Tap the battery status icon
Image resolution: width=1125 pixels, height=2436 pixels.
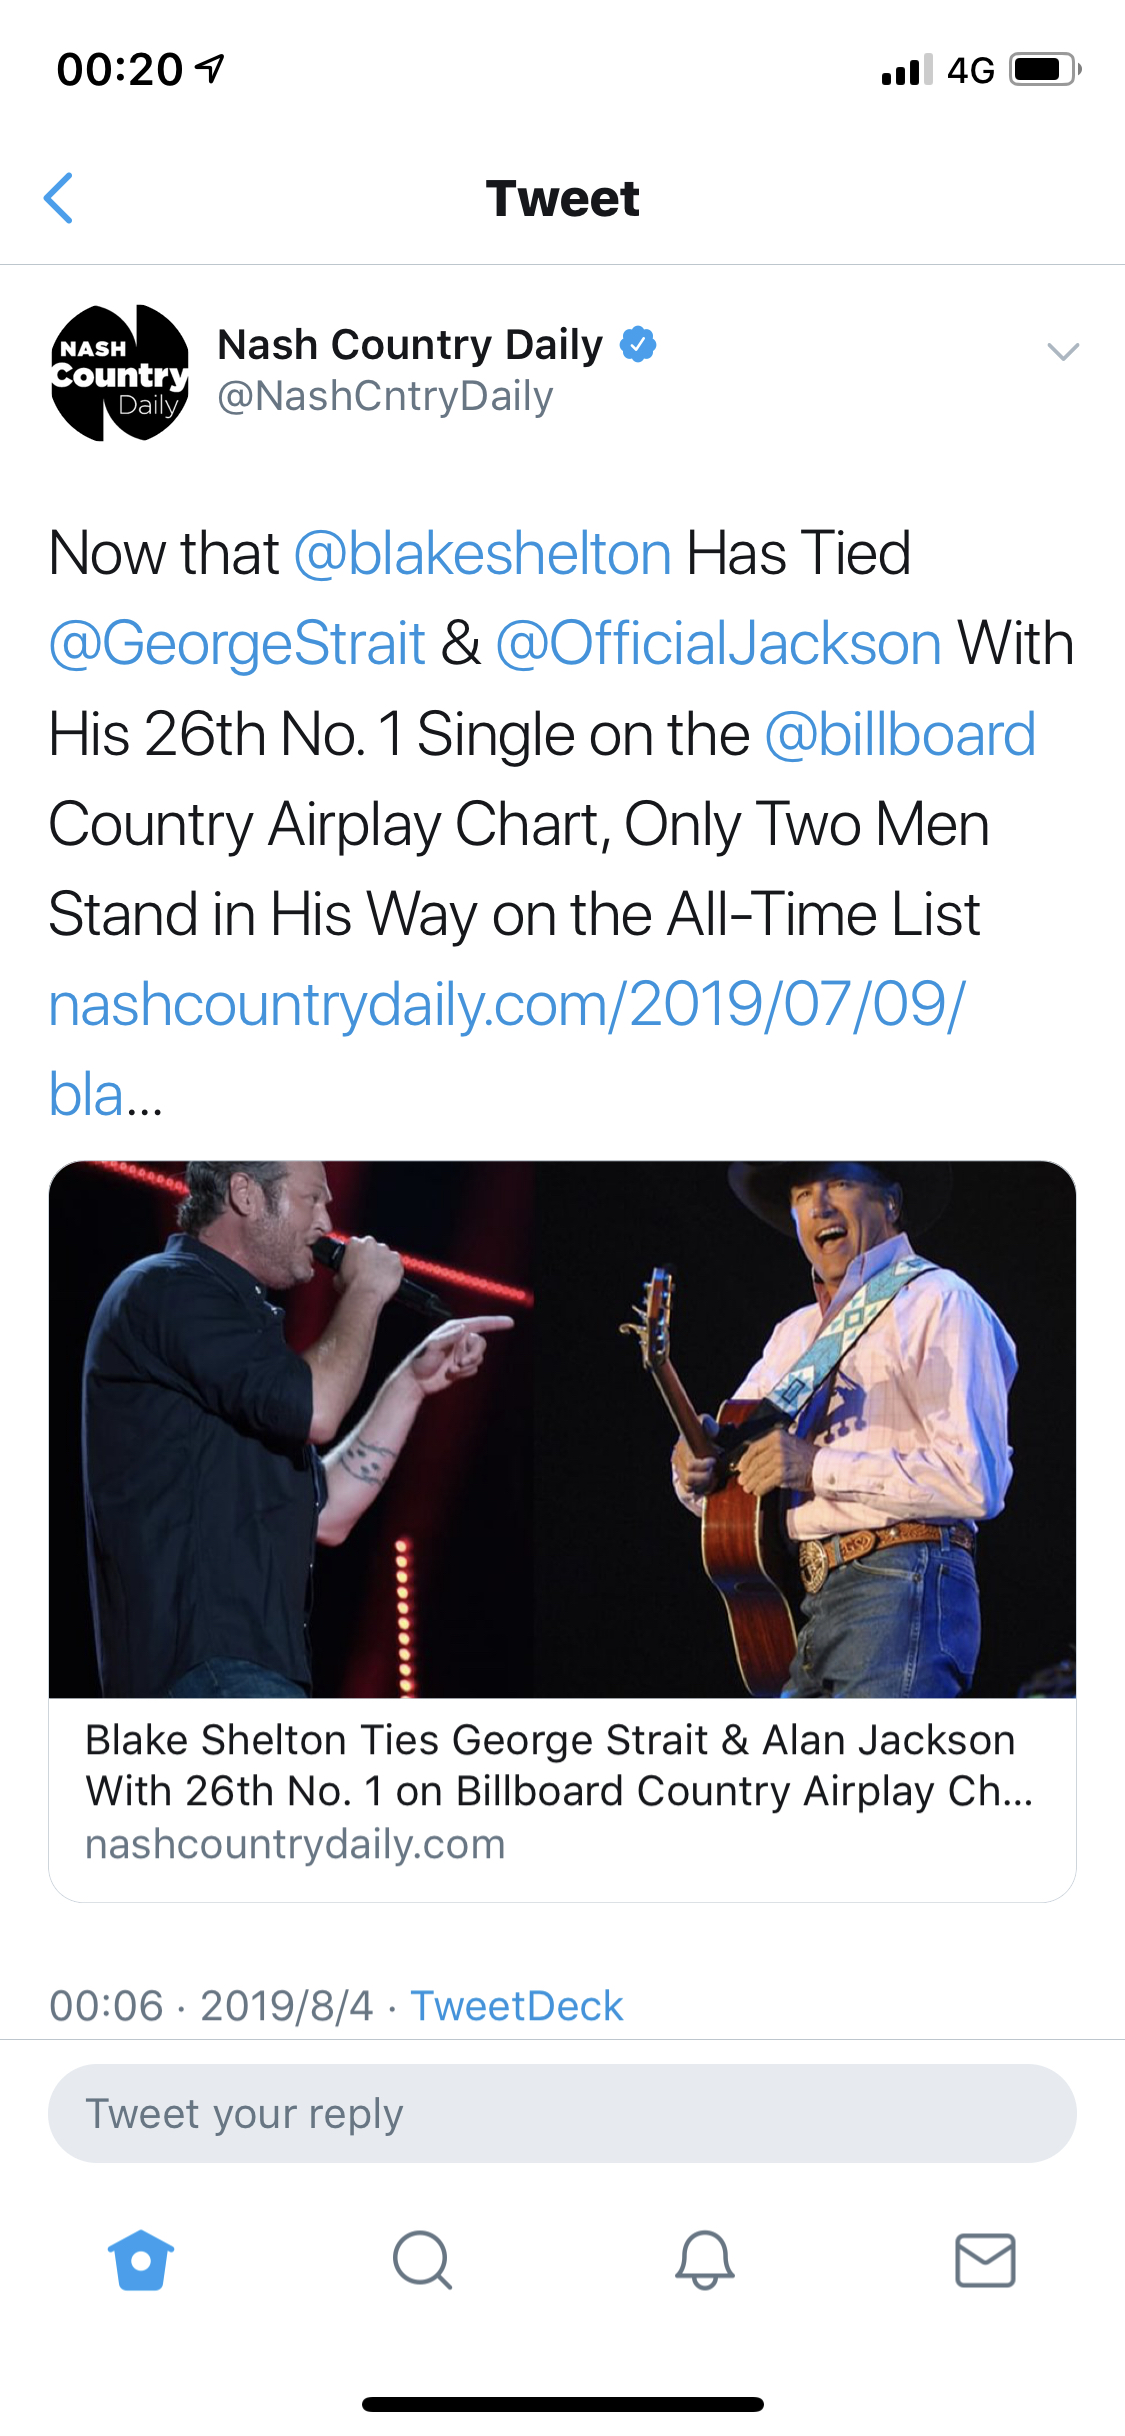click(1044, 70)
